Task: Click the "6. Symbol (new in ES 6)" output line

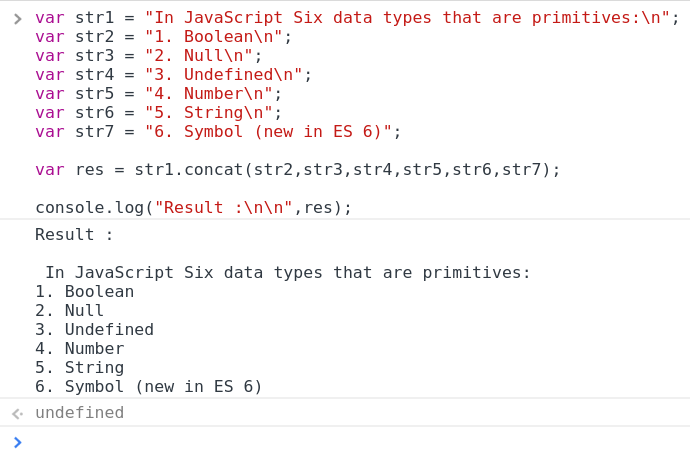Action: [148, 387]
